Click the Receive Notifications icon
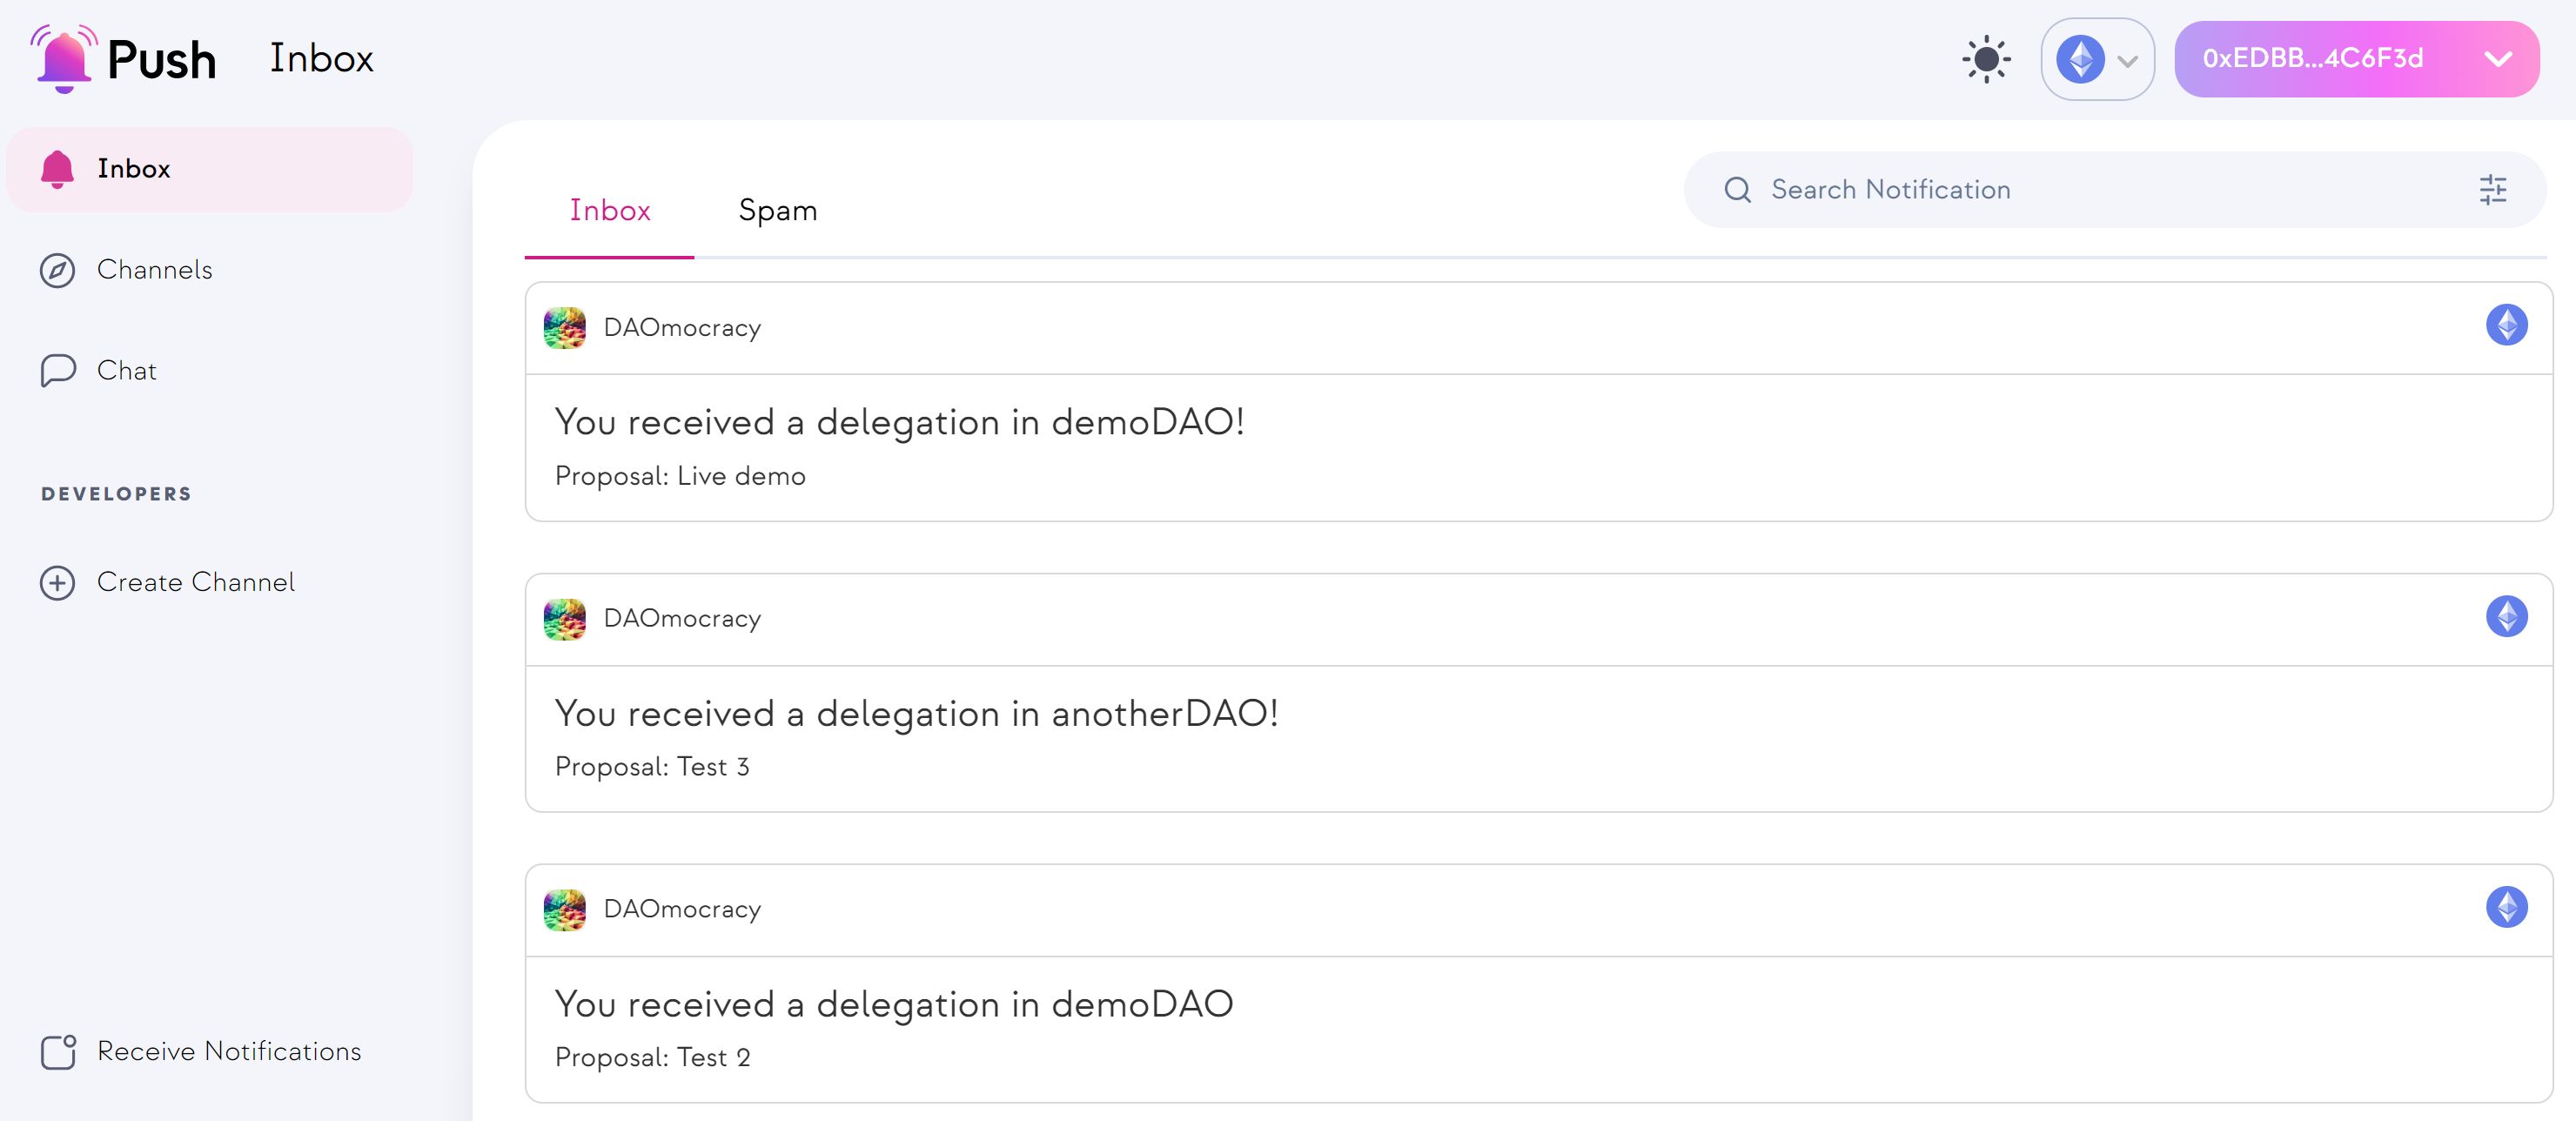 [x=58, y=1052]
